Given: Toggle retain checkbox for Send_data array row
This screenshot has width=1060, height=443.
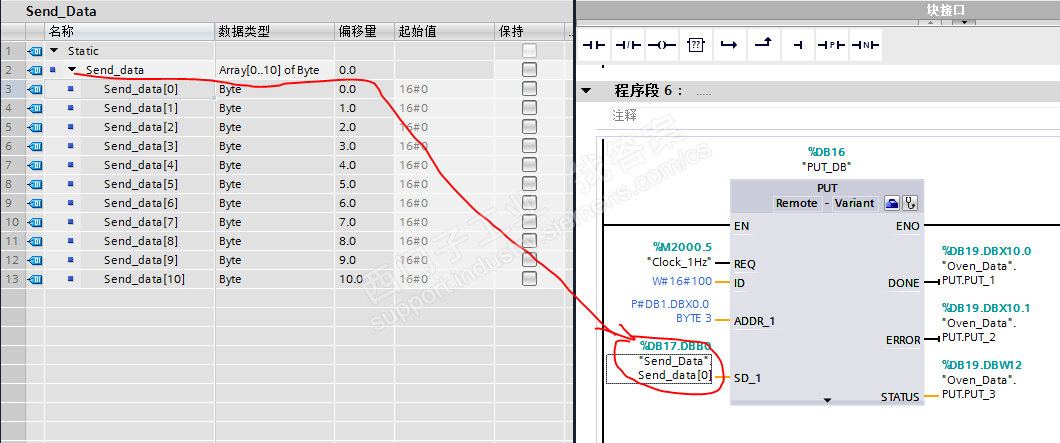Looking at the screenshot, I should [x=529, y=70].
